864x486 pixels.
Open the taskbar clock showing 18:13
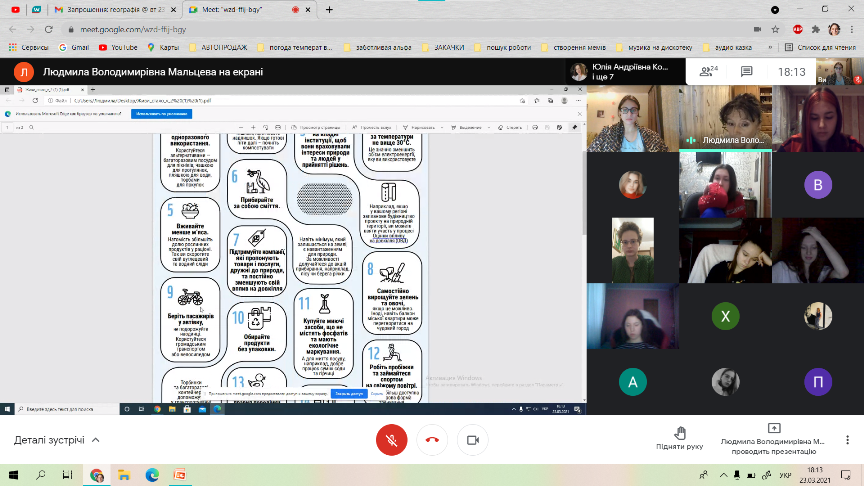tap(815, 475)
